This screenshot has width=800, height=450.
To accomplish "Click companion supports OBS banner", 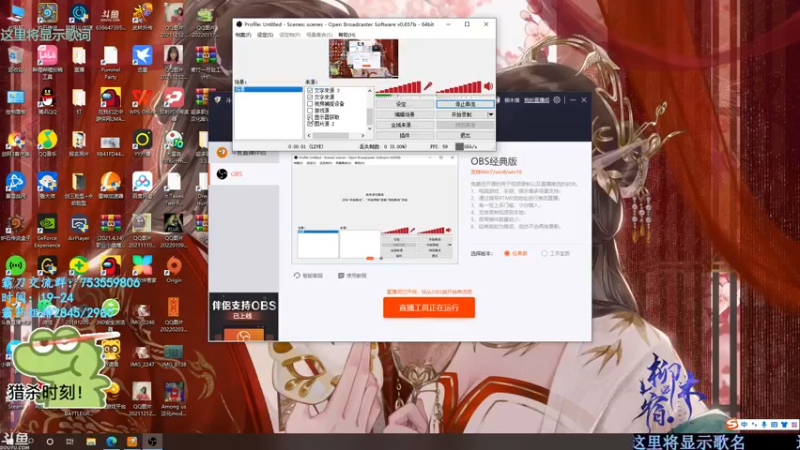I will click(x=244, y=316).
